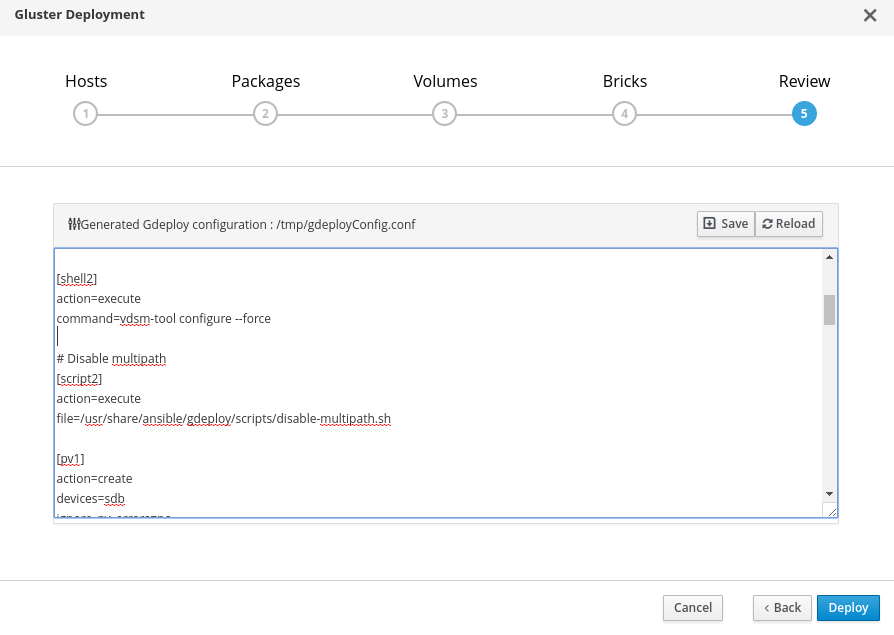Click the sliders icon beside Generated Gdeploy configuration
894x635 pixels.
pyautogui.click(x=73, y=224)
